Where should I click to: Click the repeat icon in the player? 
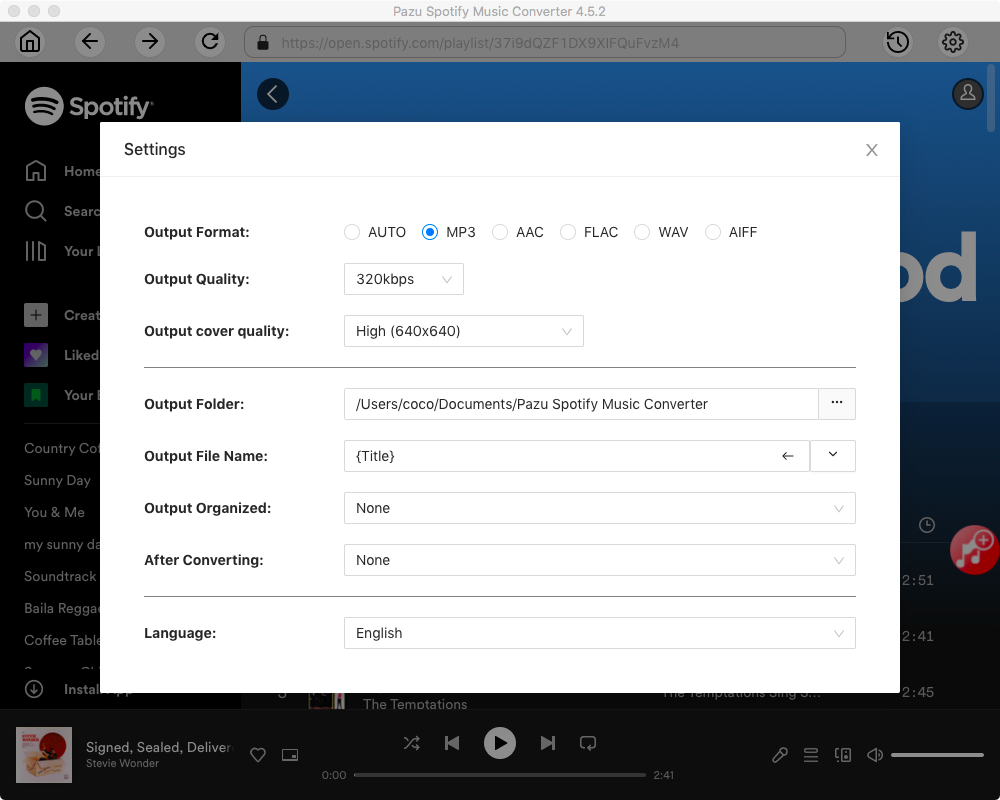pyautogui.click(x=588, y=743)
